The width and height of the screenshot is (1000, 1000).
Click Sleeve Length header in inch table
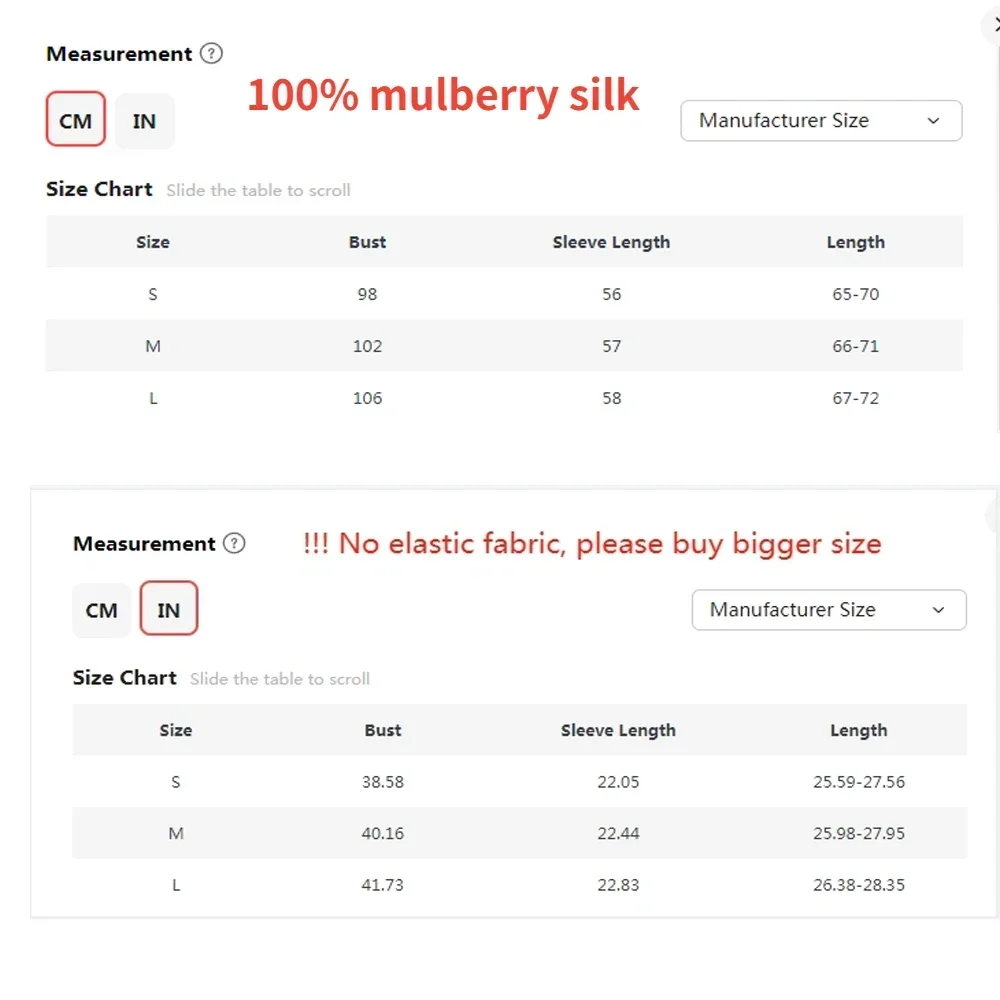click(618, 730)
